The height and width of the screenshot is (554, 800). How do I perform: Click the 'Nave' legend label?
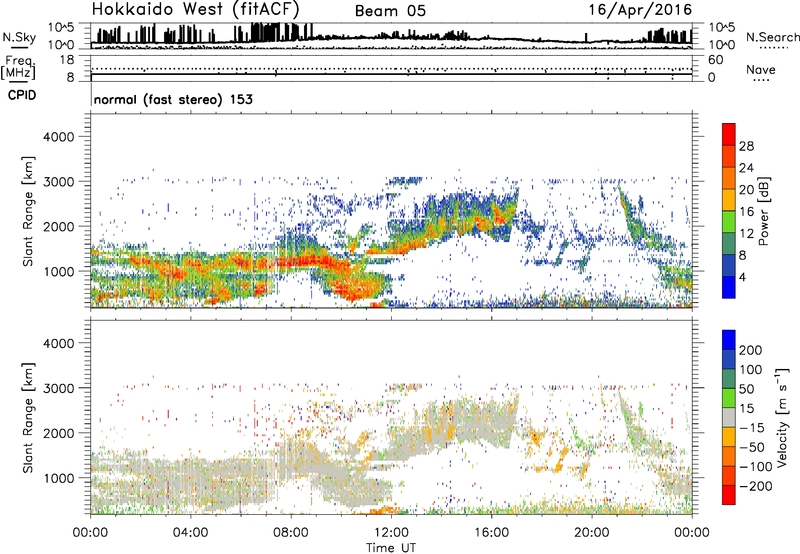(x=761, y=69)
